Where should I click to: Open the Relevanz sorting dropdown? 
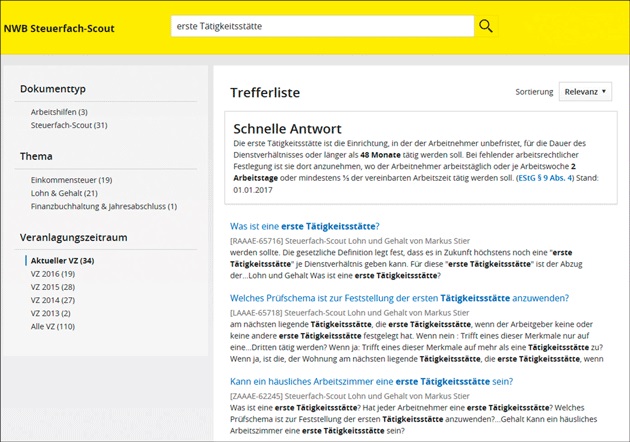click(x=586, y=91)
